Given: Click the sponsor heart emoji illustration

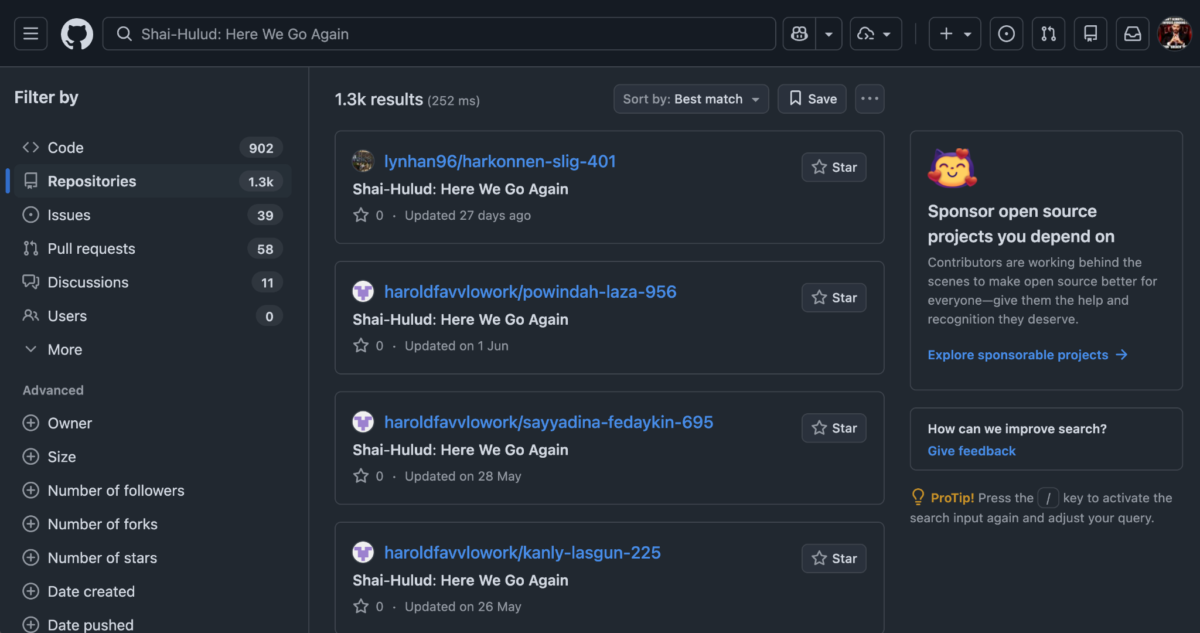Looking at the screenshot, I should (951, 168).
